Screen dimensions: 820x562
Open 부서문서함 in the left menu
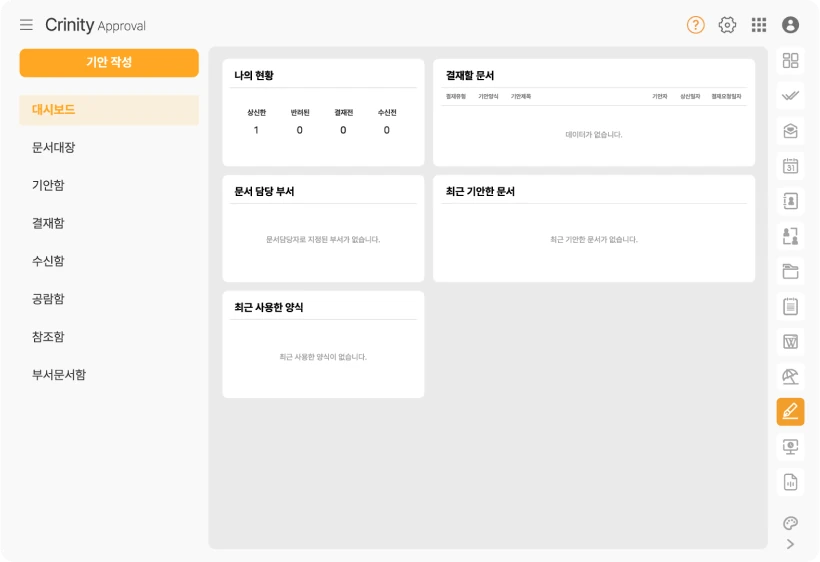pyautogui.click(x=59, y=374)
